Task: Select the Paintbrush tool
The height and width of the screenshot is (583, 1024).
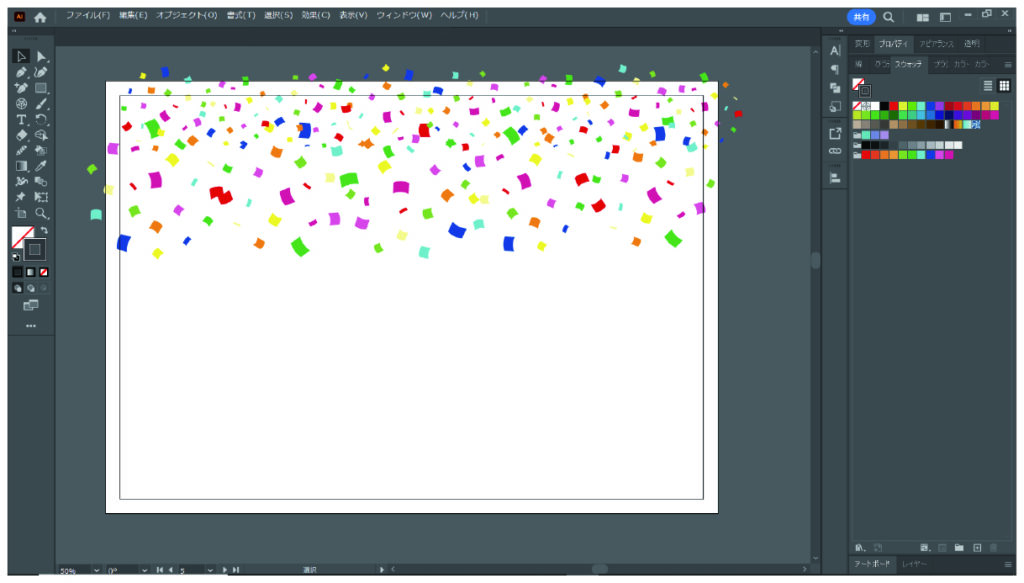Action: tap(41, 104)
